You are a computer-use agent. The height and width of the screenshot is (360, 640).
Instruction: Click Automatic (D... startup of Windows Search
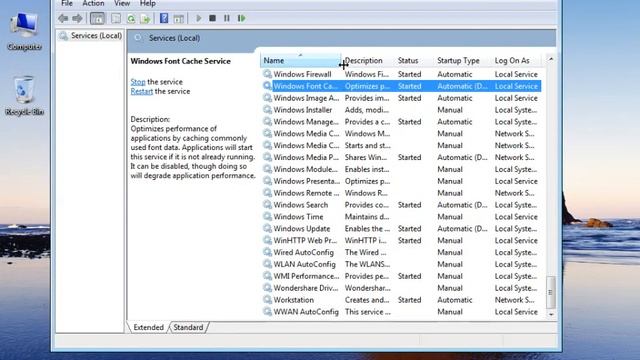(x=462, y=205)
